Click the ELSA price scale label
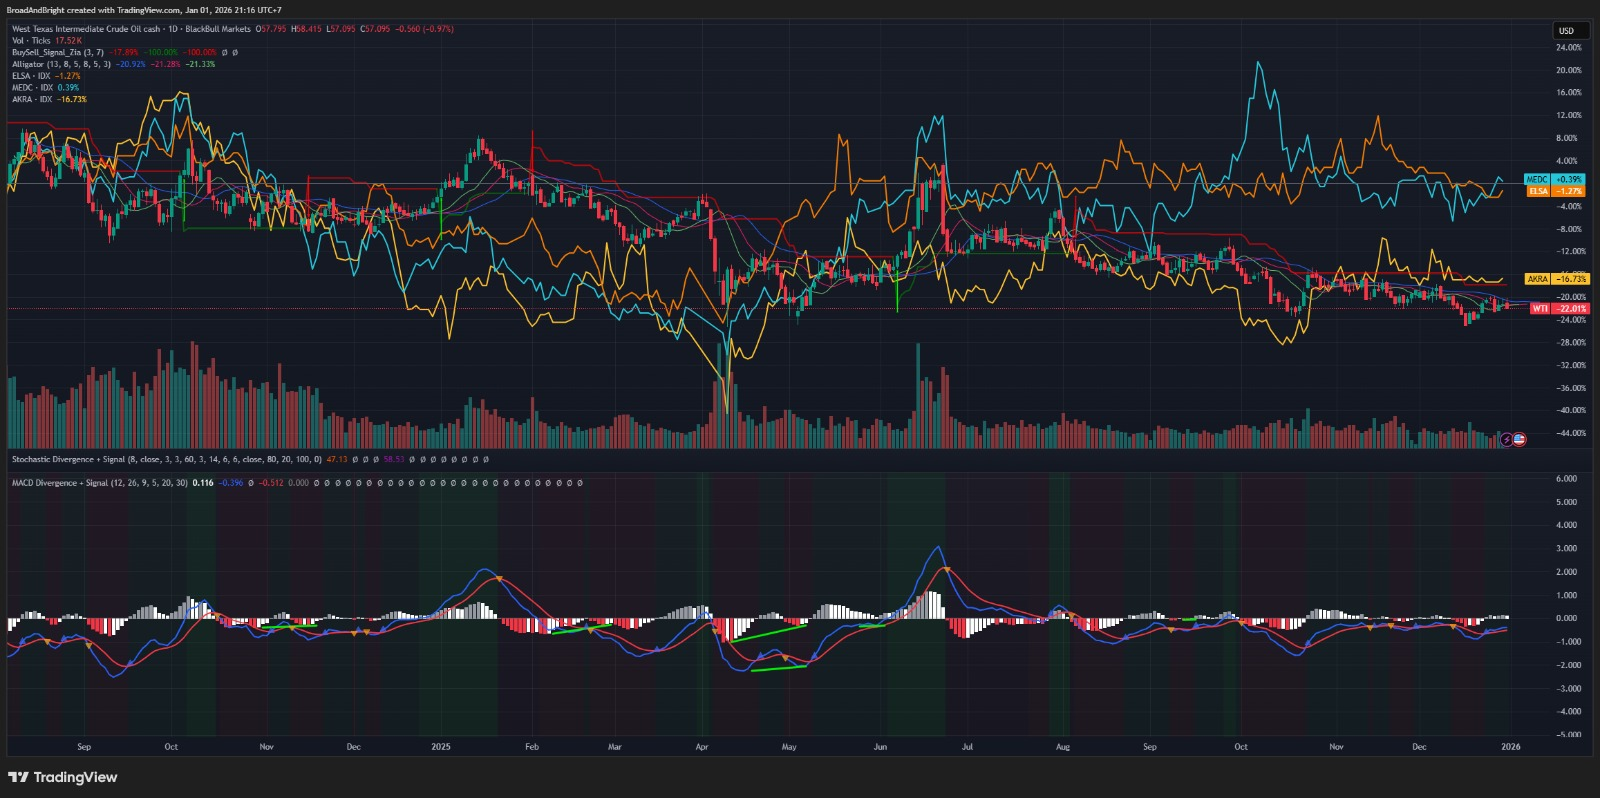This screenshot has height=798, width=1600. [1554, 191]
